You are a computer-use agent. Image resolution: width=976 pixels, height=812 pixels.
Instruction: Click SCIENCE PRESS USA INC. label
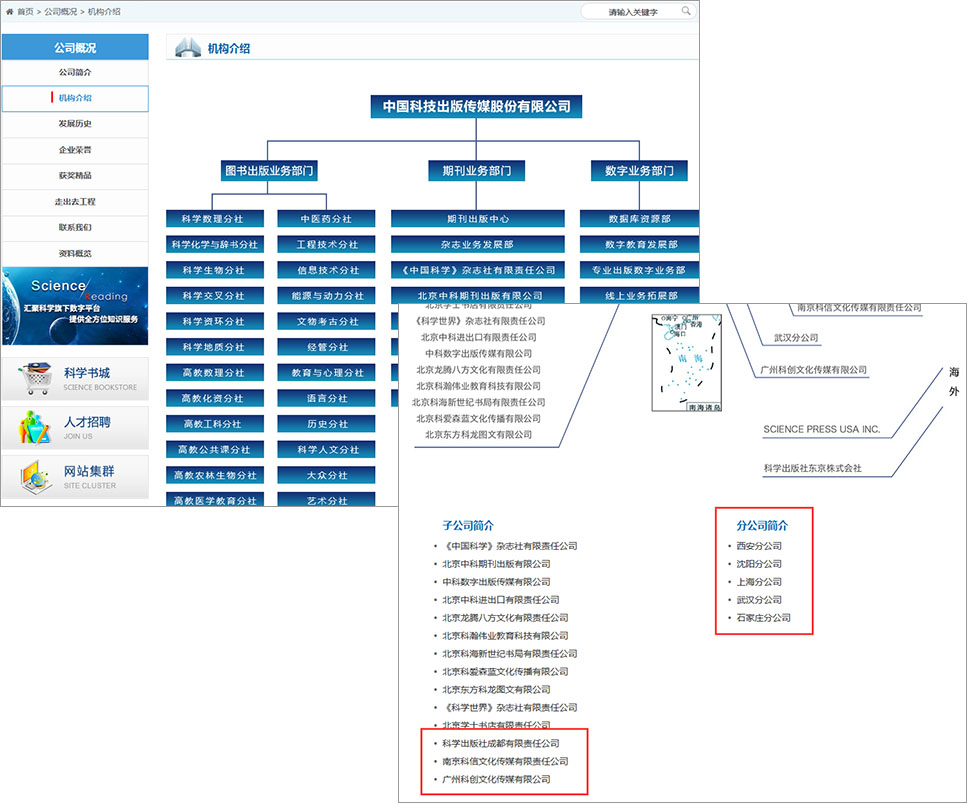822,429
